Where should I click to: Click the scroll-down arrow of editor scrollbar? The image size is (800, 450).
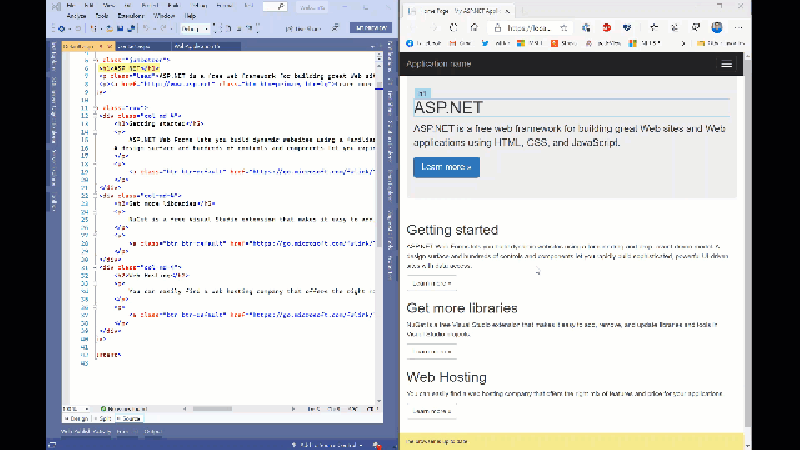pos(379,402)
